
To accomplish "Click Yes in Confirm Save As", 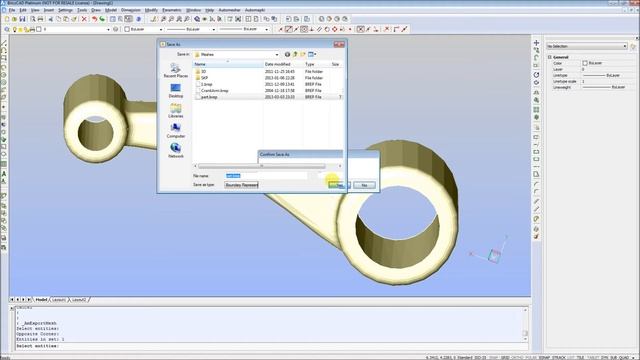I will [338, 185].
